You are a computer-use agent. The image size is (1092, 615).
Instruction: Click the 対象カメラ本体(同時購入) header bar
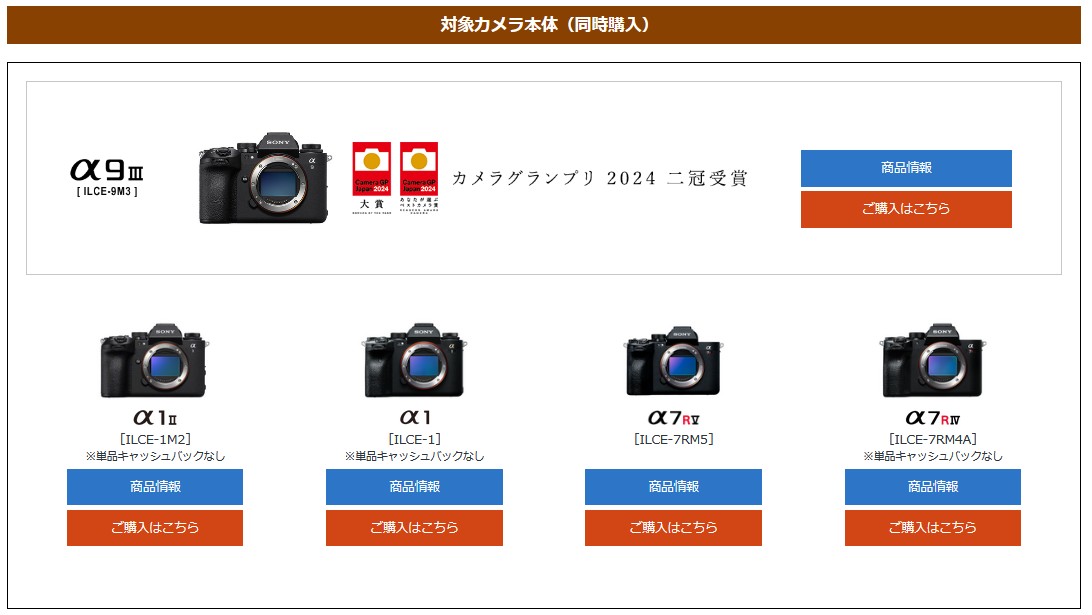coord(544,25)
